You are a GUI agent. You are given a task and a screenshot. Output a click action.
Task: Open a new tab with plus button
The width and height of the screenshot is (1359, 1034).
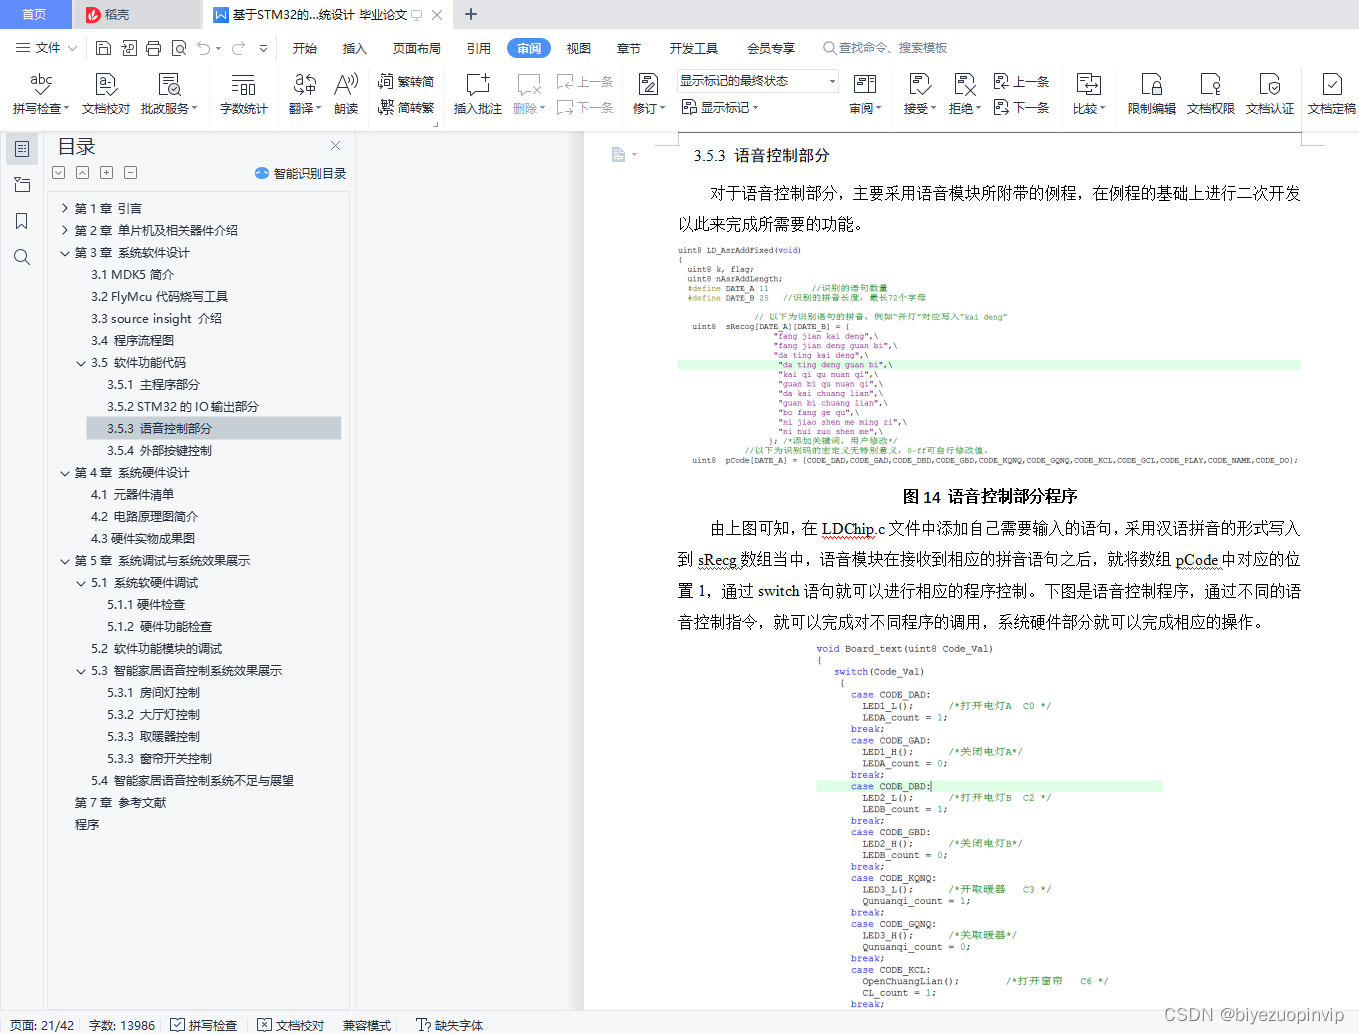471,14
